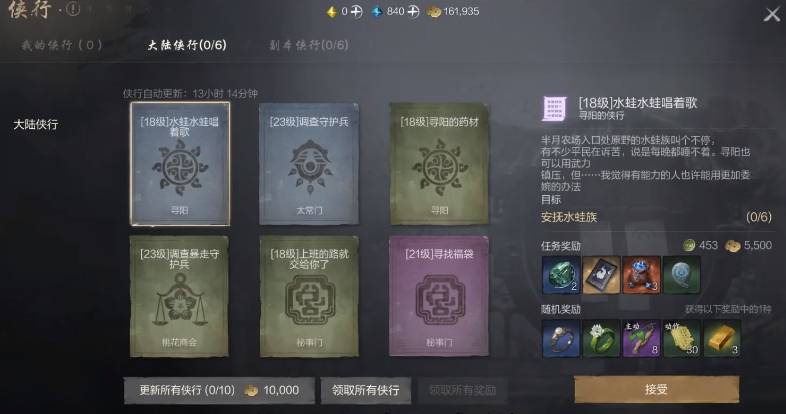Select the 大陆侠行(0/6) tab
This screenshot has width=786, height=414.
click(187, 45)
